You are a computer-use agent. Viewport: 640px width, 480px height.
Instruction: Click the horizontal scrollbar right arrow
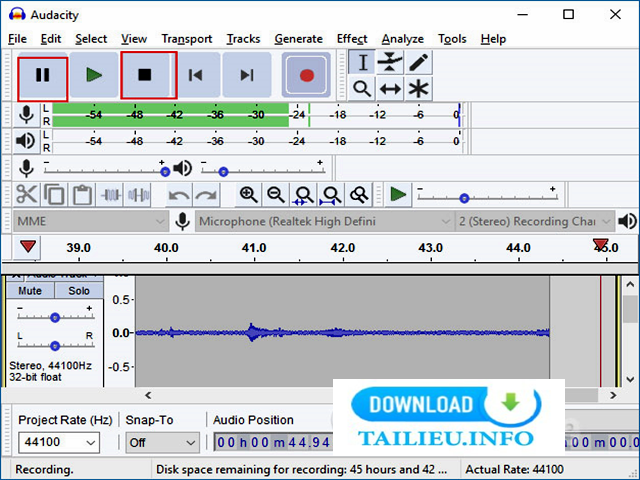(x=613, y=395)
